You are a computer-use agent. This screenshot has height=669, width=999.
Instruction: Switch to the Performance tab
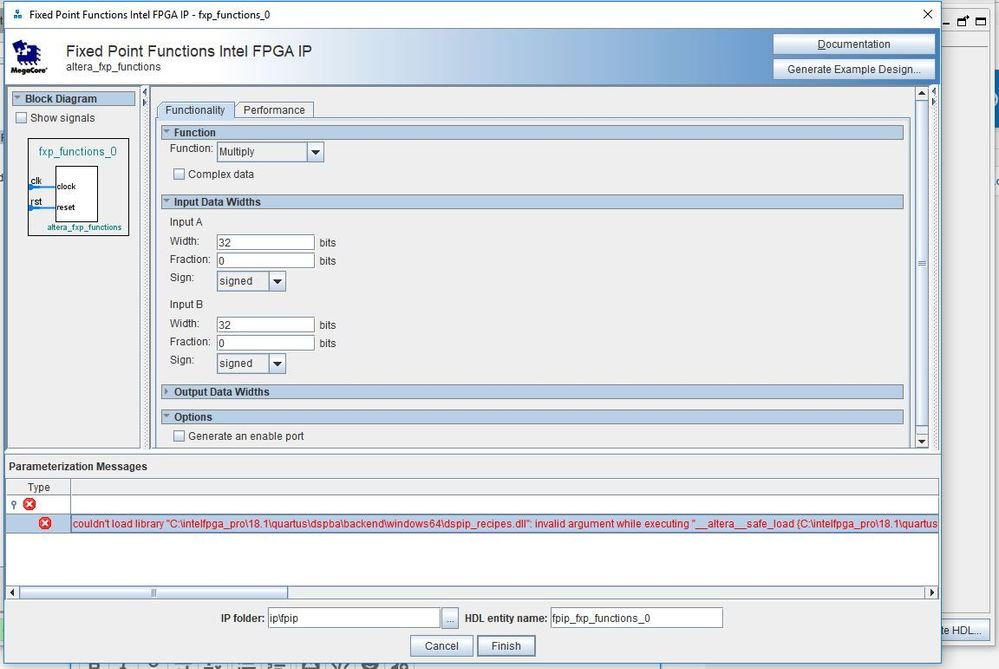[274, 110]
